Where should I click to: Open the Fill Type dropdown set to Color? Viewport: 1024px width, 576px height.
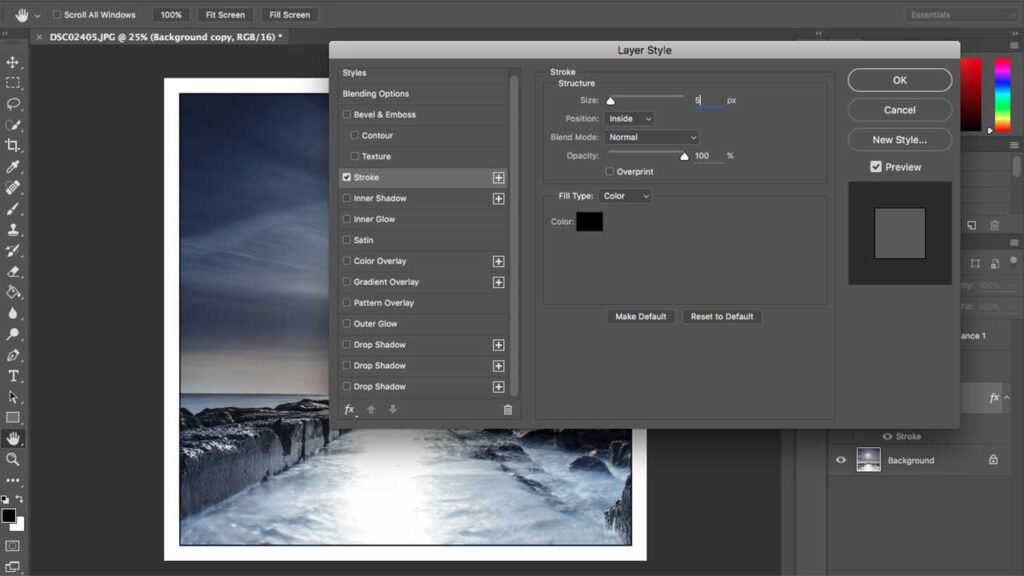[626, 196]
